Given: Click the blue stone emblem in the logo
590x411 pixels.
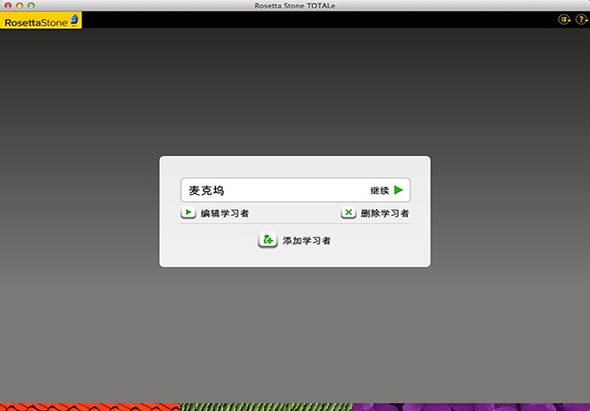Looking at the screenshot, I should pos(75,20).
